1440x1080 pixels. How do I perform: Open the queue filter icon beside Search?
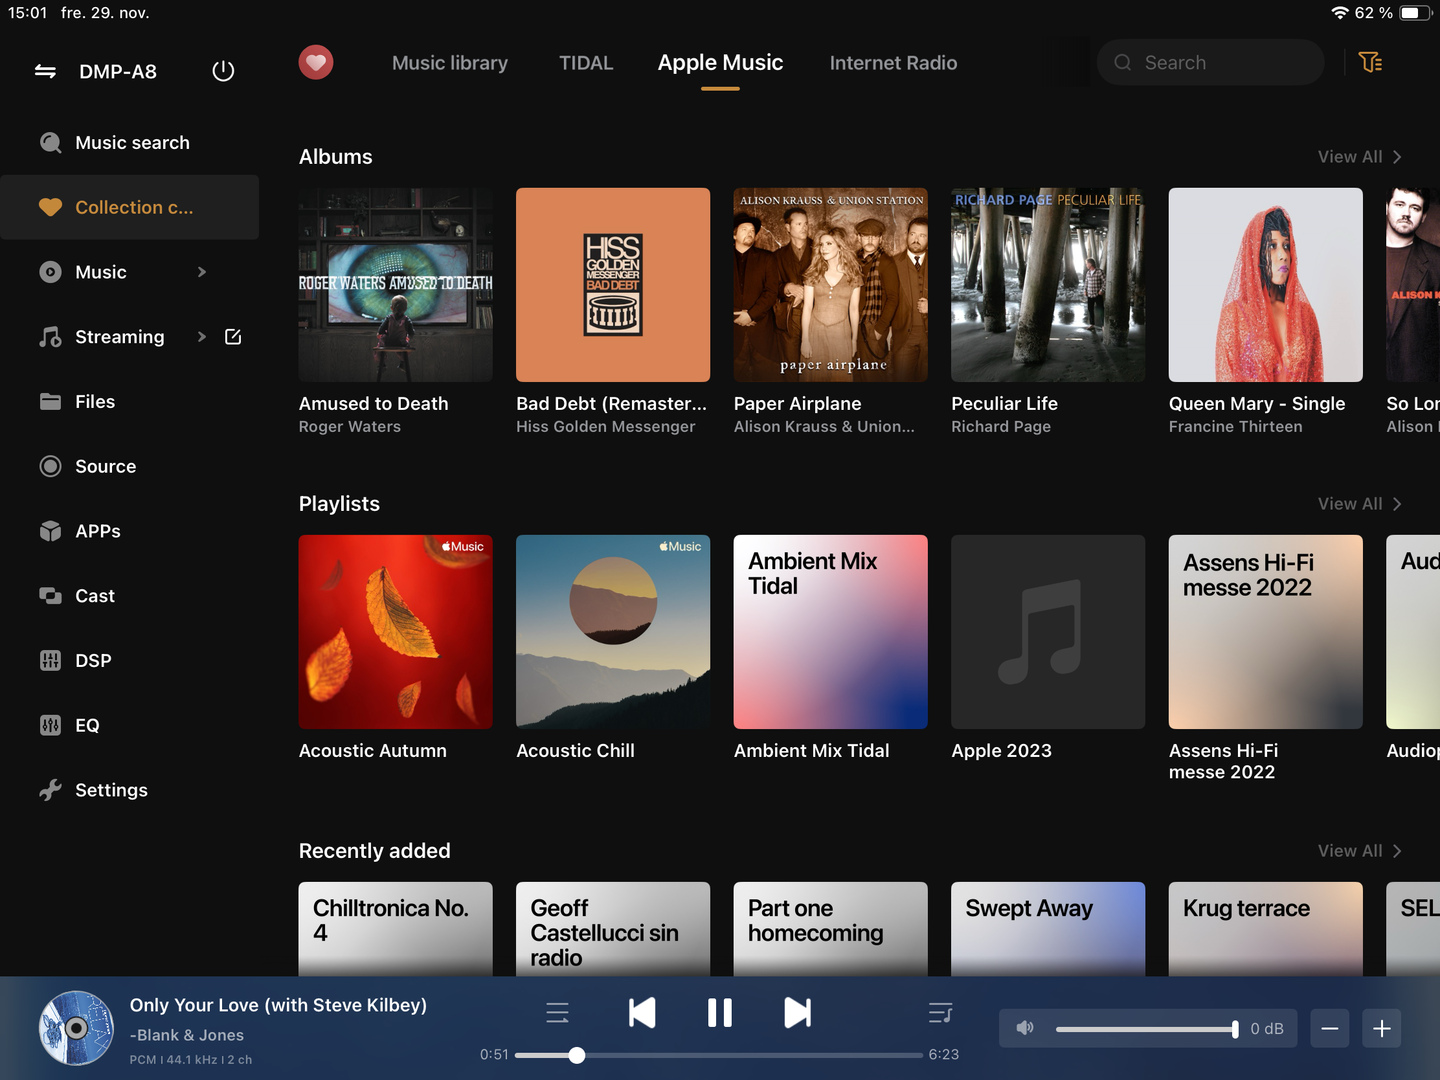pos(1371,62)
